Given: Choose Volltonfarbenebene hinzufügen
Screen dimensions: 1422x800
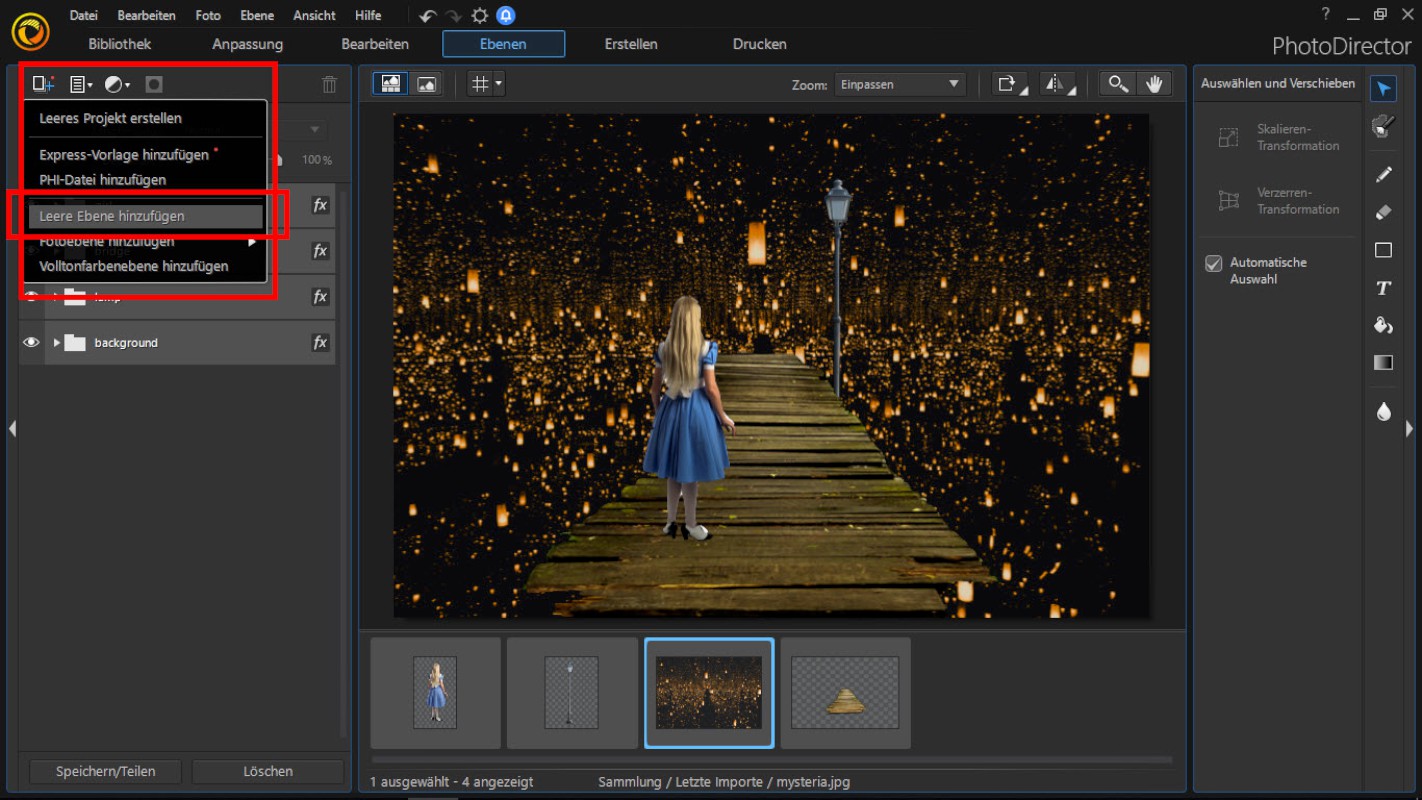Looking at the screenshot, I should click(x=133, y=266).
